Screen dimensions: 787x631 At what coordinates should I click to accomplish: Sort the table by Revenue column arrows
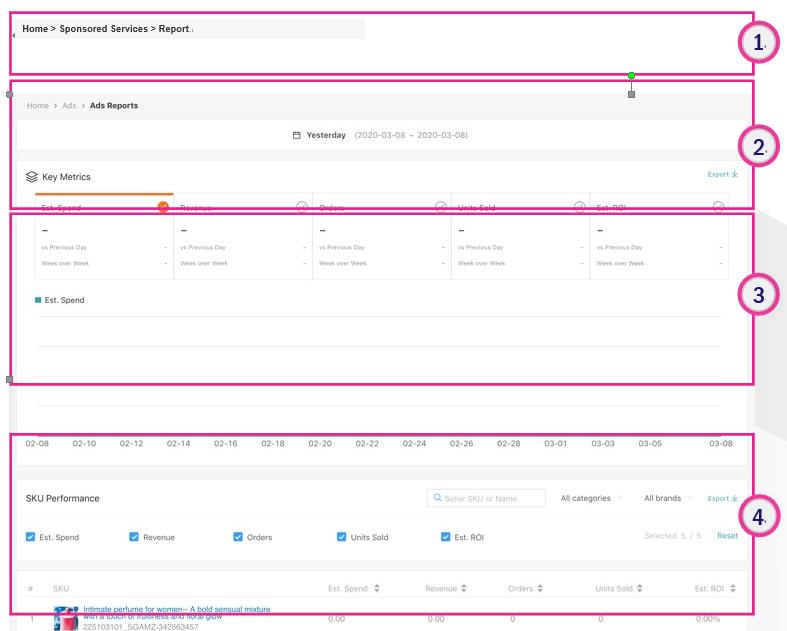[463, 588]
